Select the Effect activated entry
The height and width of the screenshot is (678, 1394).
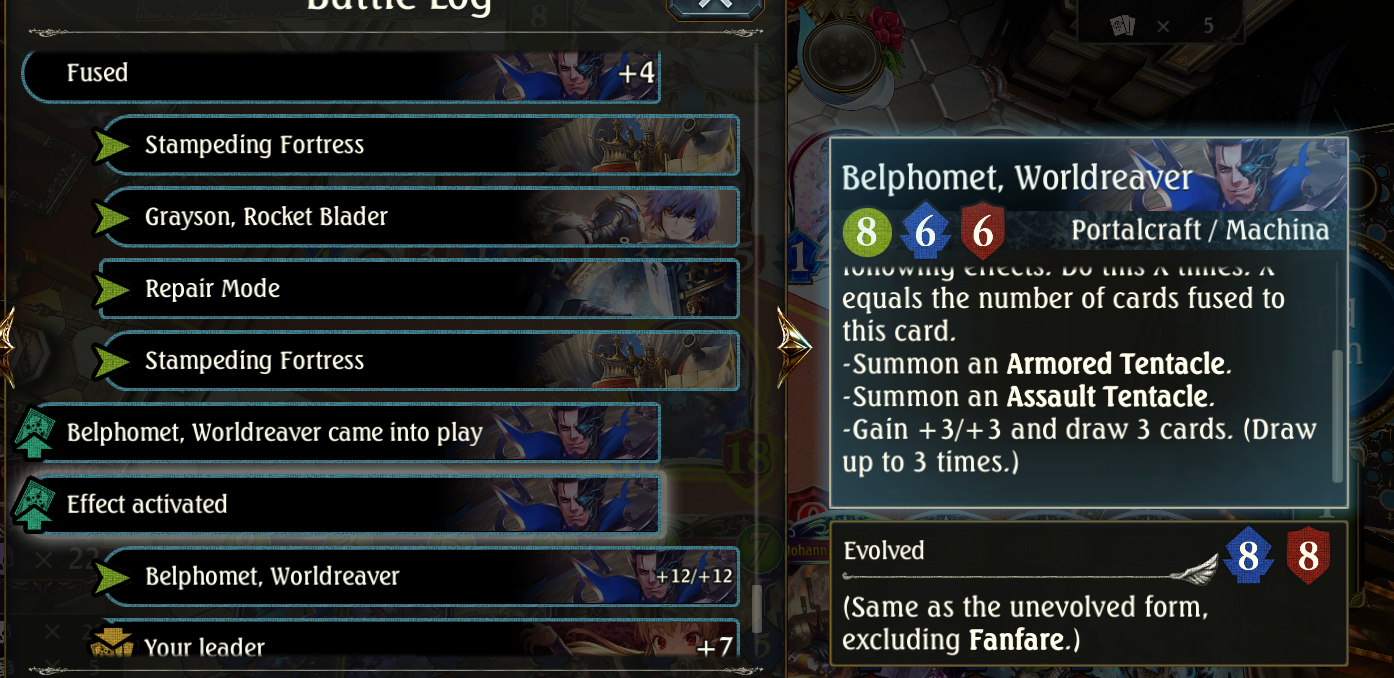click(340, 504)
